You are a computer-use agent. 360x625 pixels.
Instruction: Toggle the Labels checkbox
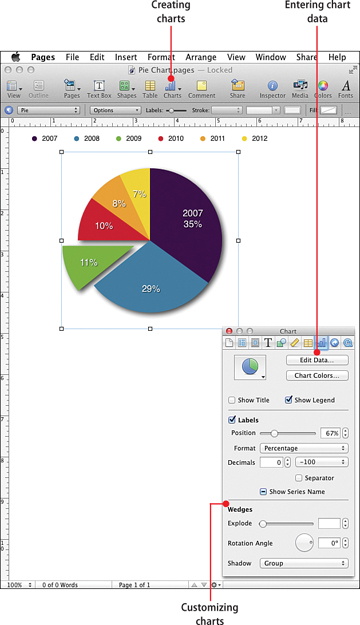tap(232, 420)
